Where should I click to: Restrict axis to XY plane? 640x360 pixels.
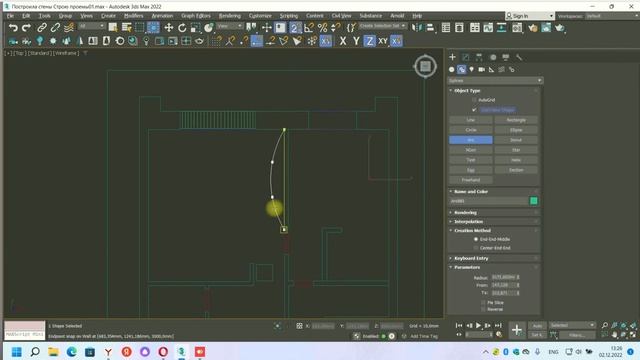pos(383,41)
